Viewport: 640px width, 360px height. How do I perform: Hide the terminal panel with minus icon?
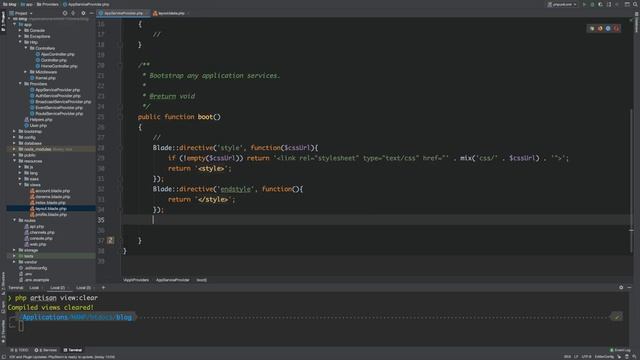pyautogui.click(x=629, y=288)
